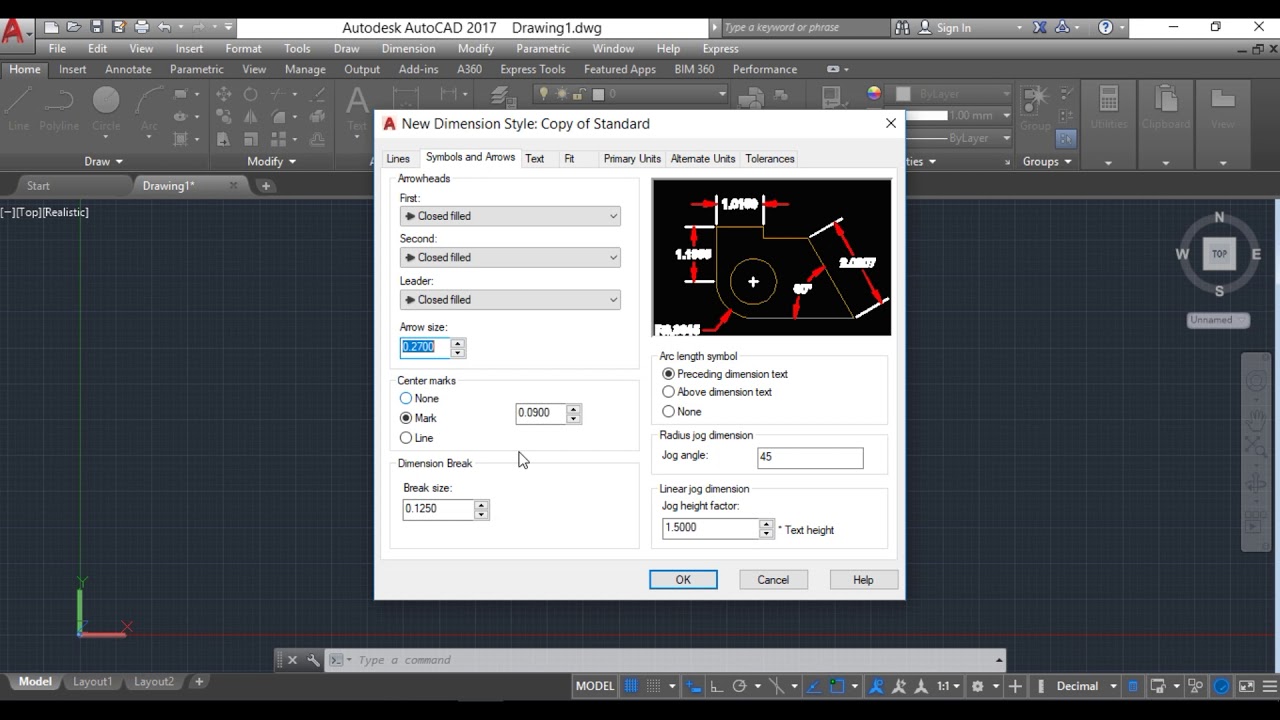Viewport: 1280px width, 720px height.
Task: Expand the Modify ribbon panel
Action: click(x=271, y=161)
